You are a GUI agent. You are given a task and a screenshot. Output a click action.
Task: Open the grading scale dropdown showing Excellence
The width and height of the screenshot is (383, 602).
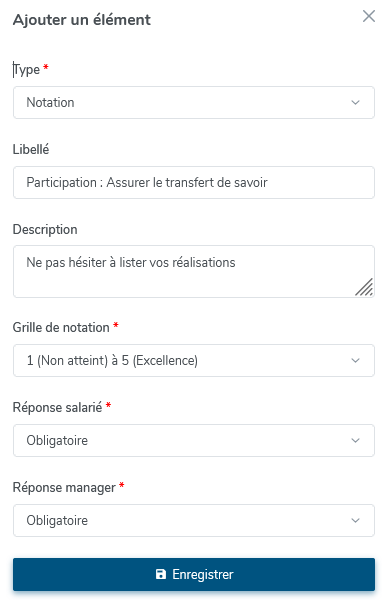click(x=194, y=361)
